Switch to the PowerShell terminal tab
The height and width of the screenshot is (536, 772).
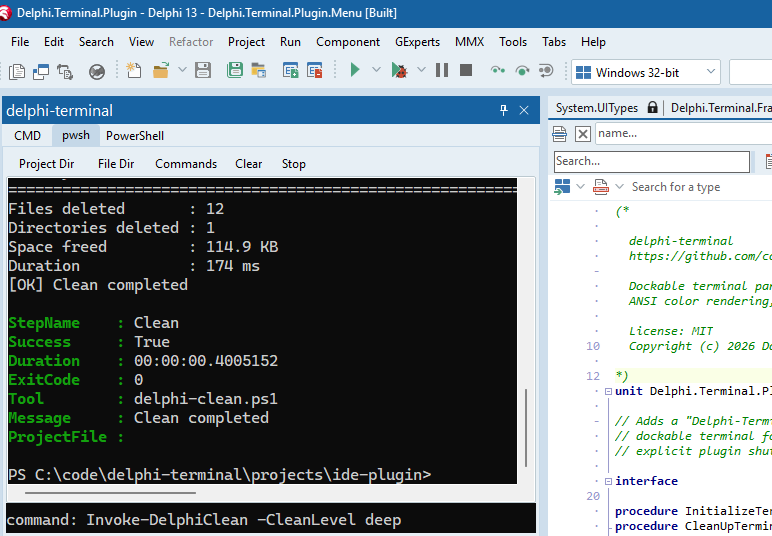tap(135, 135)
